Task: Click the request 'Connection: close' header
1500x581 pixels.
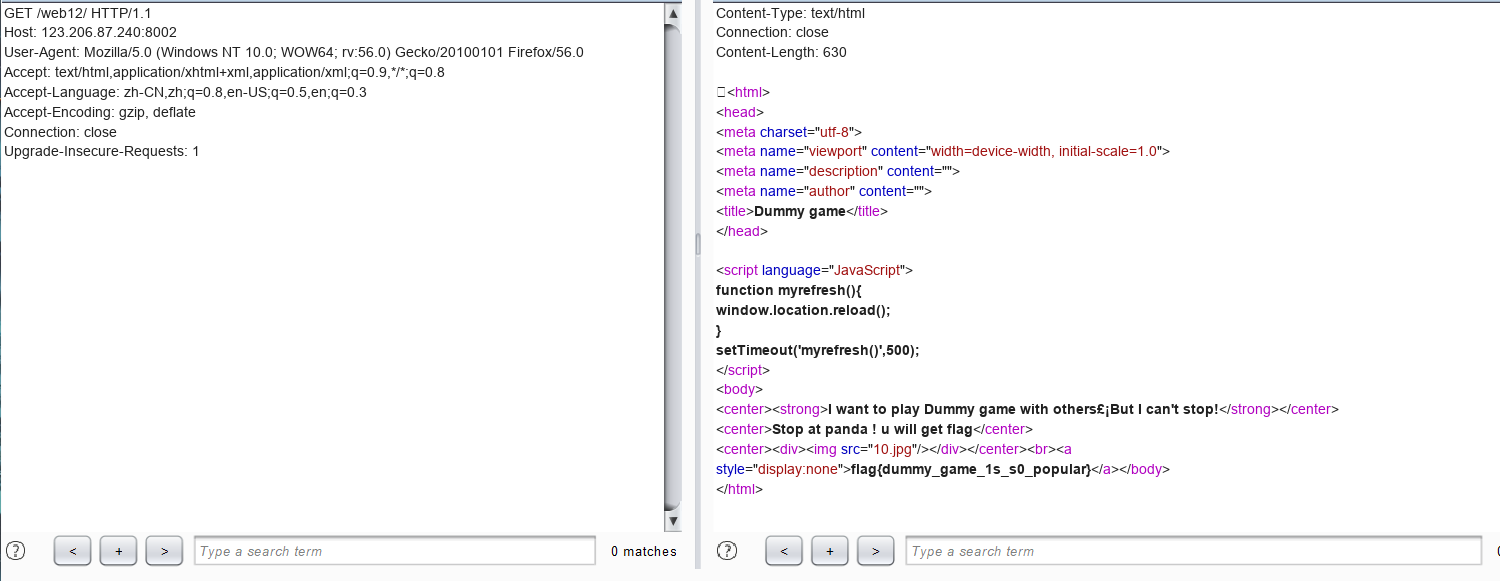Action: point(60,132)
